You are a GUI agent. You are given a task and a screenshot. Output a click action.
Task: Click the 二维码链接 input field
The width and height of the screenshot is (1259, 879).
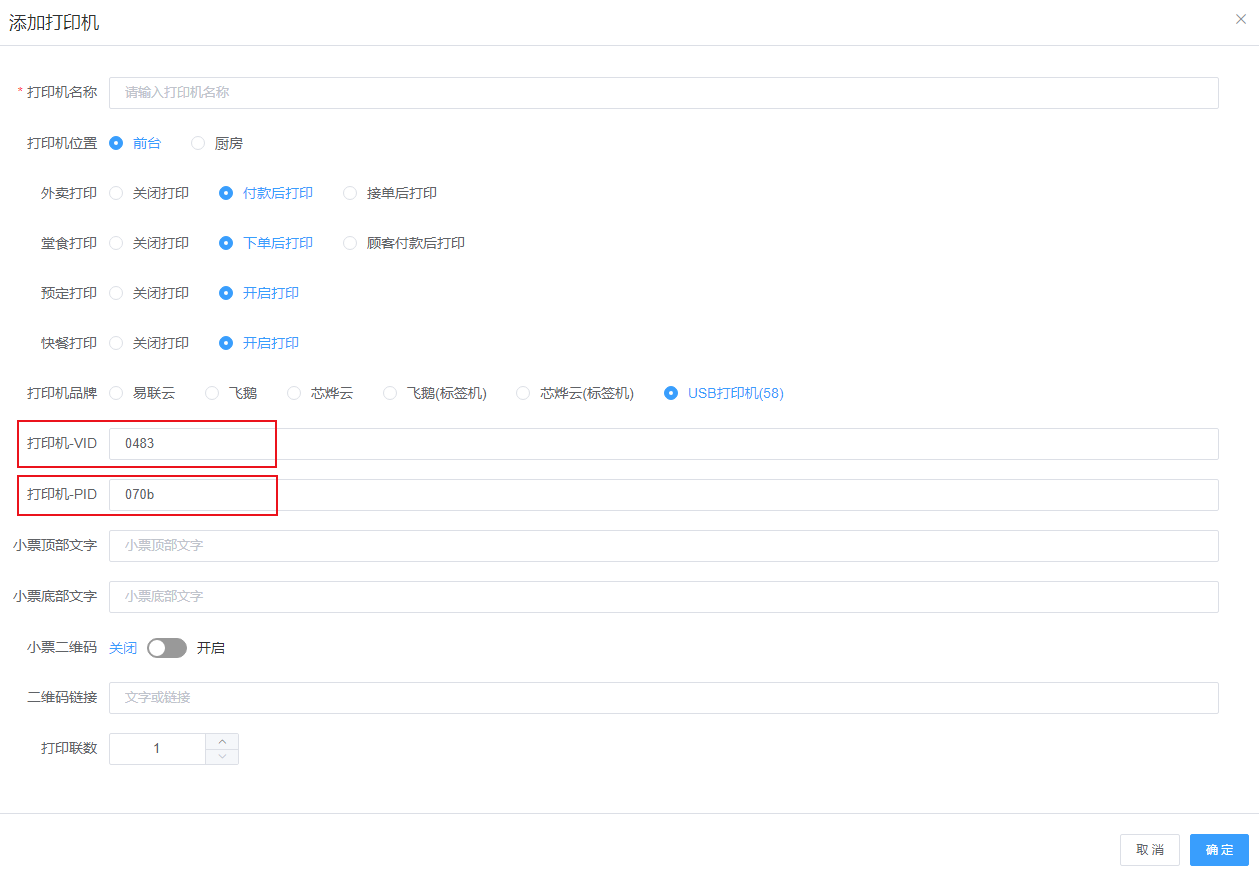(x=664, y=698)
